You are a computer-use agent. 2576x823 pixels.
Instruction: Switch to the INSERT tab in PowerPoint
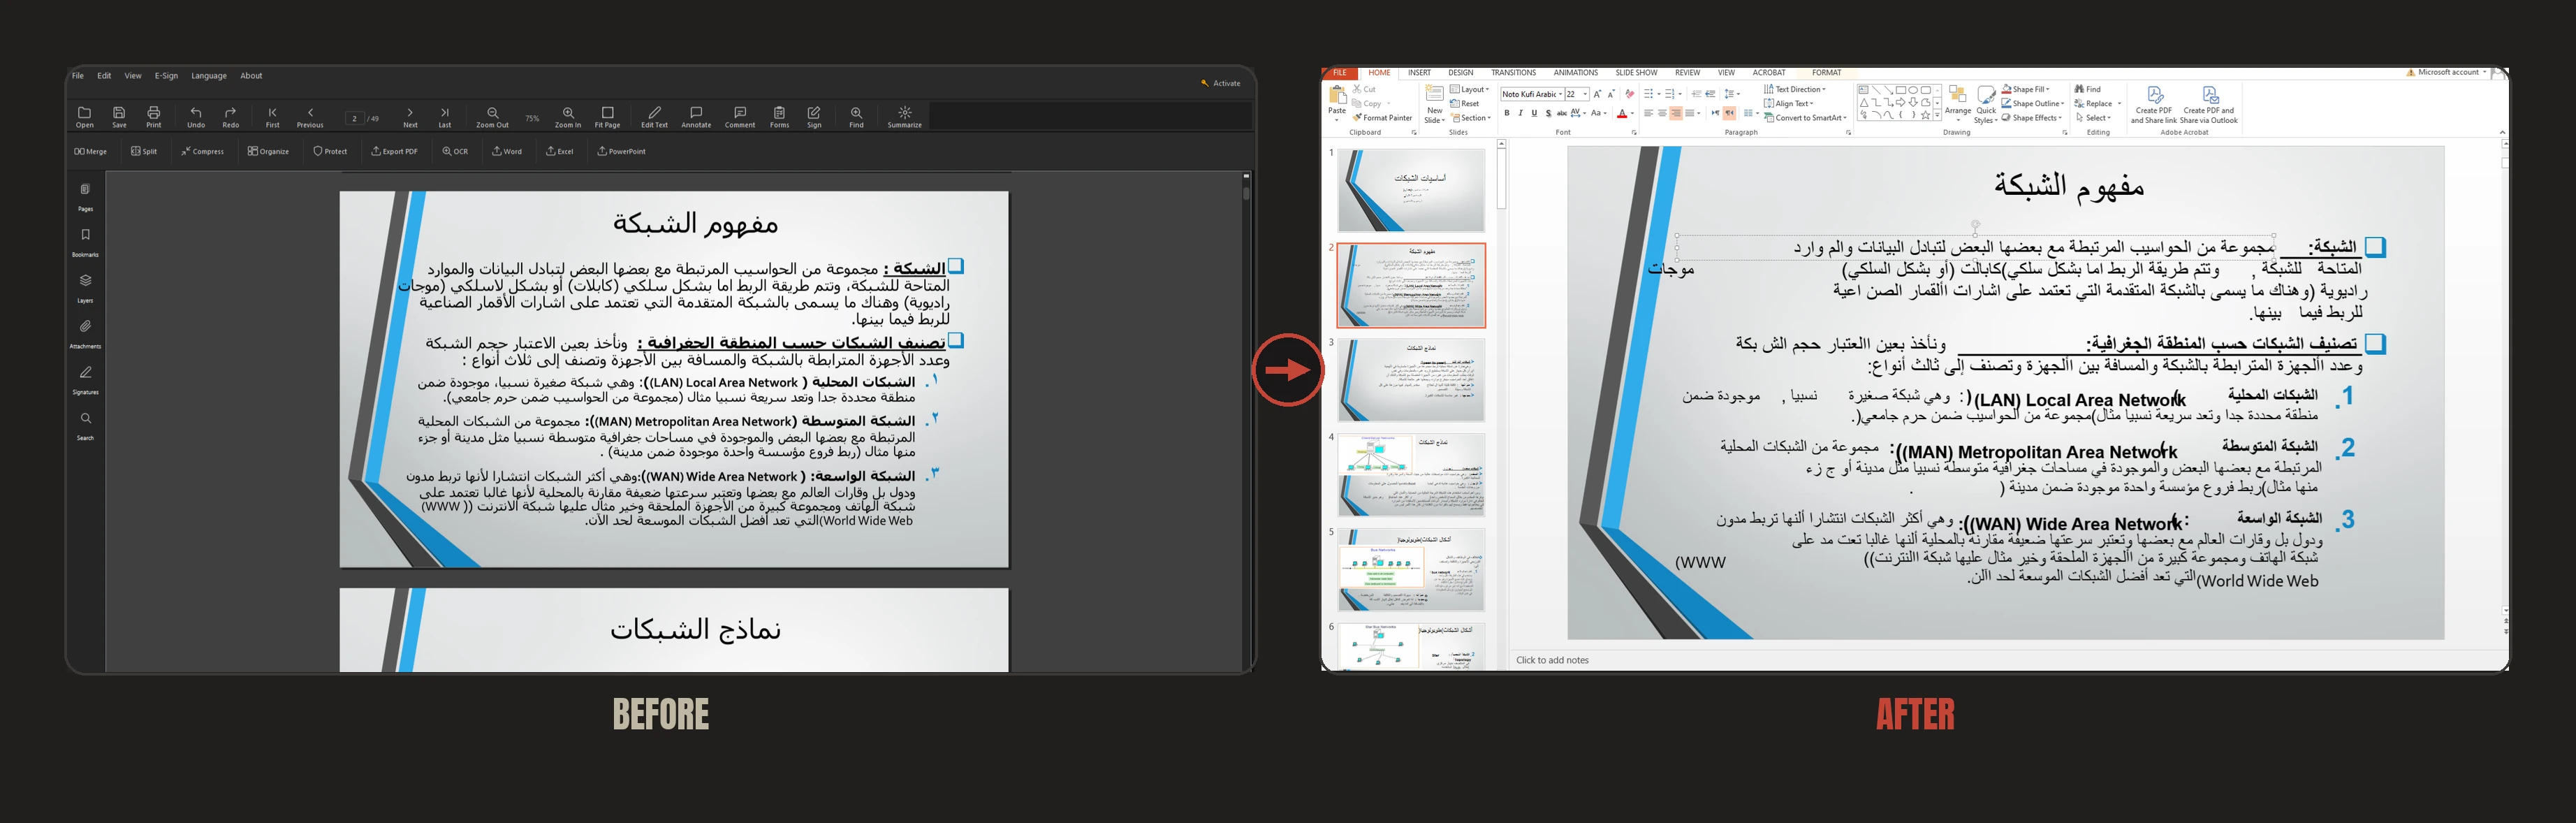click(1419, 73)
